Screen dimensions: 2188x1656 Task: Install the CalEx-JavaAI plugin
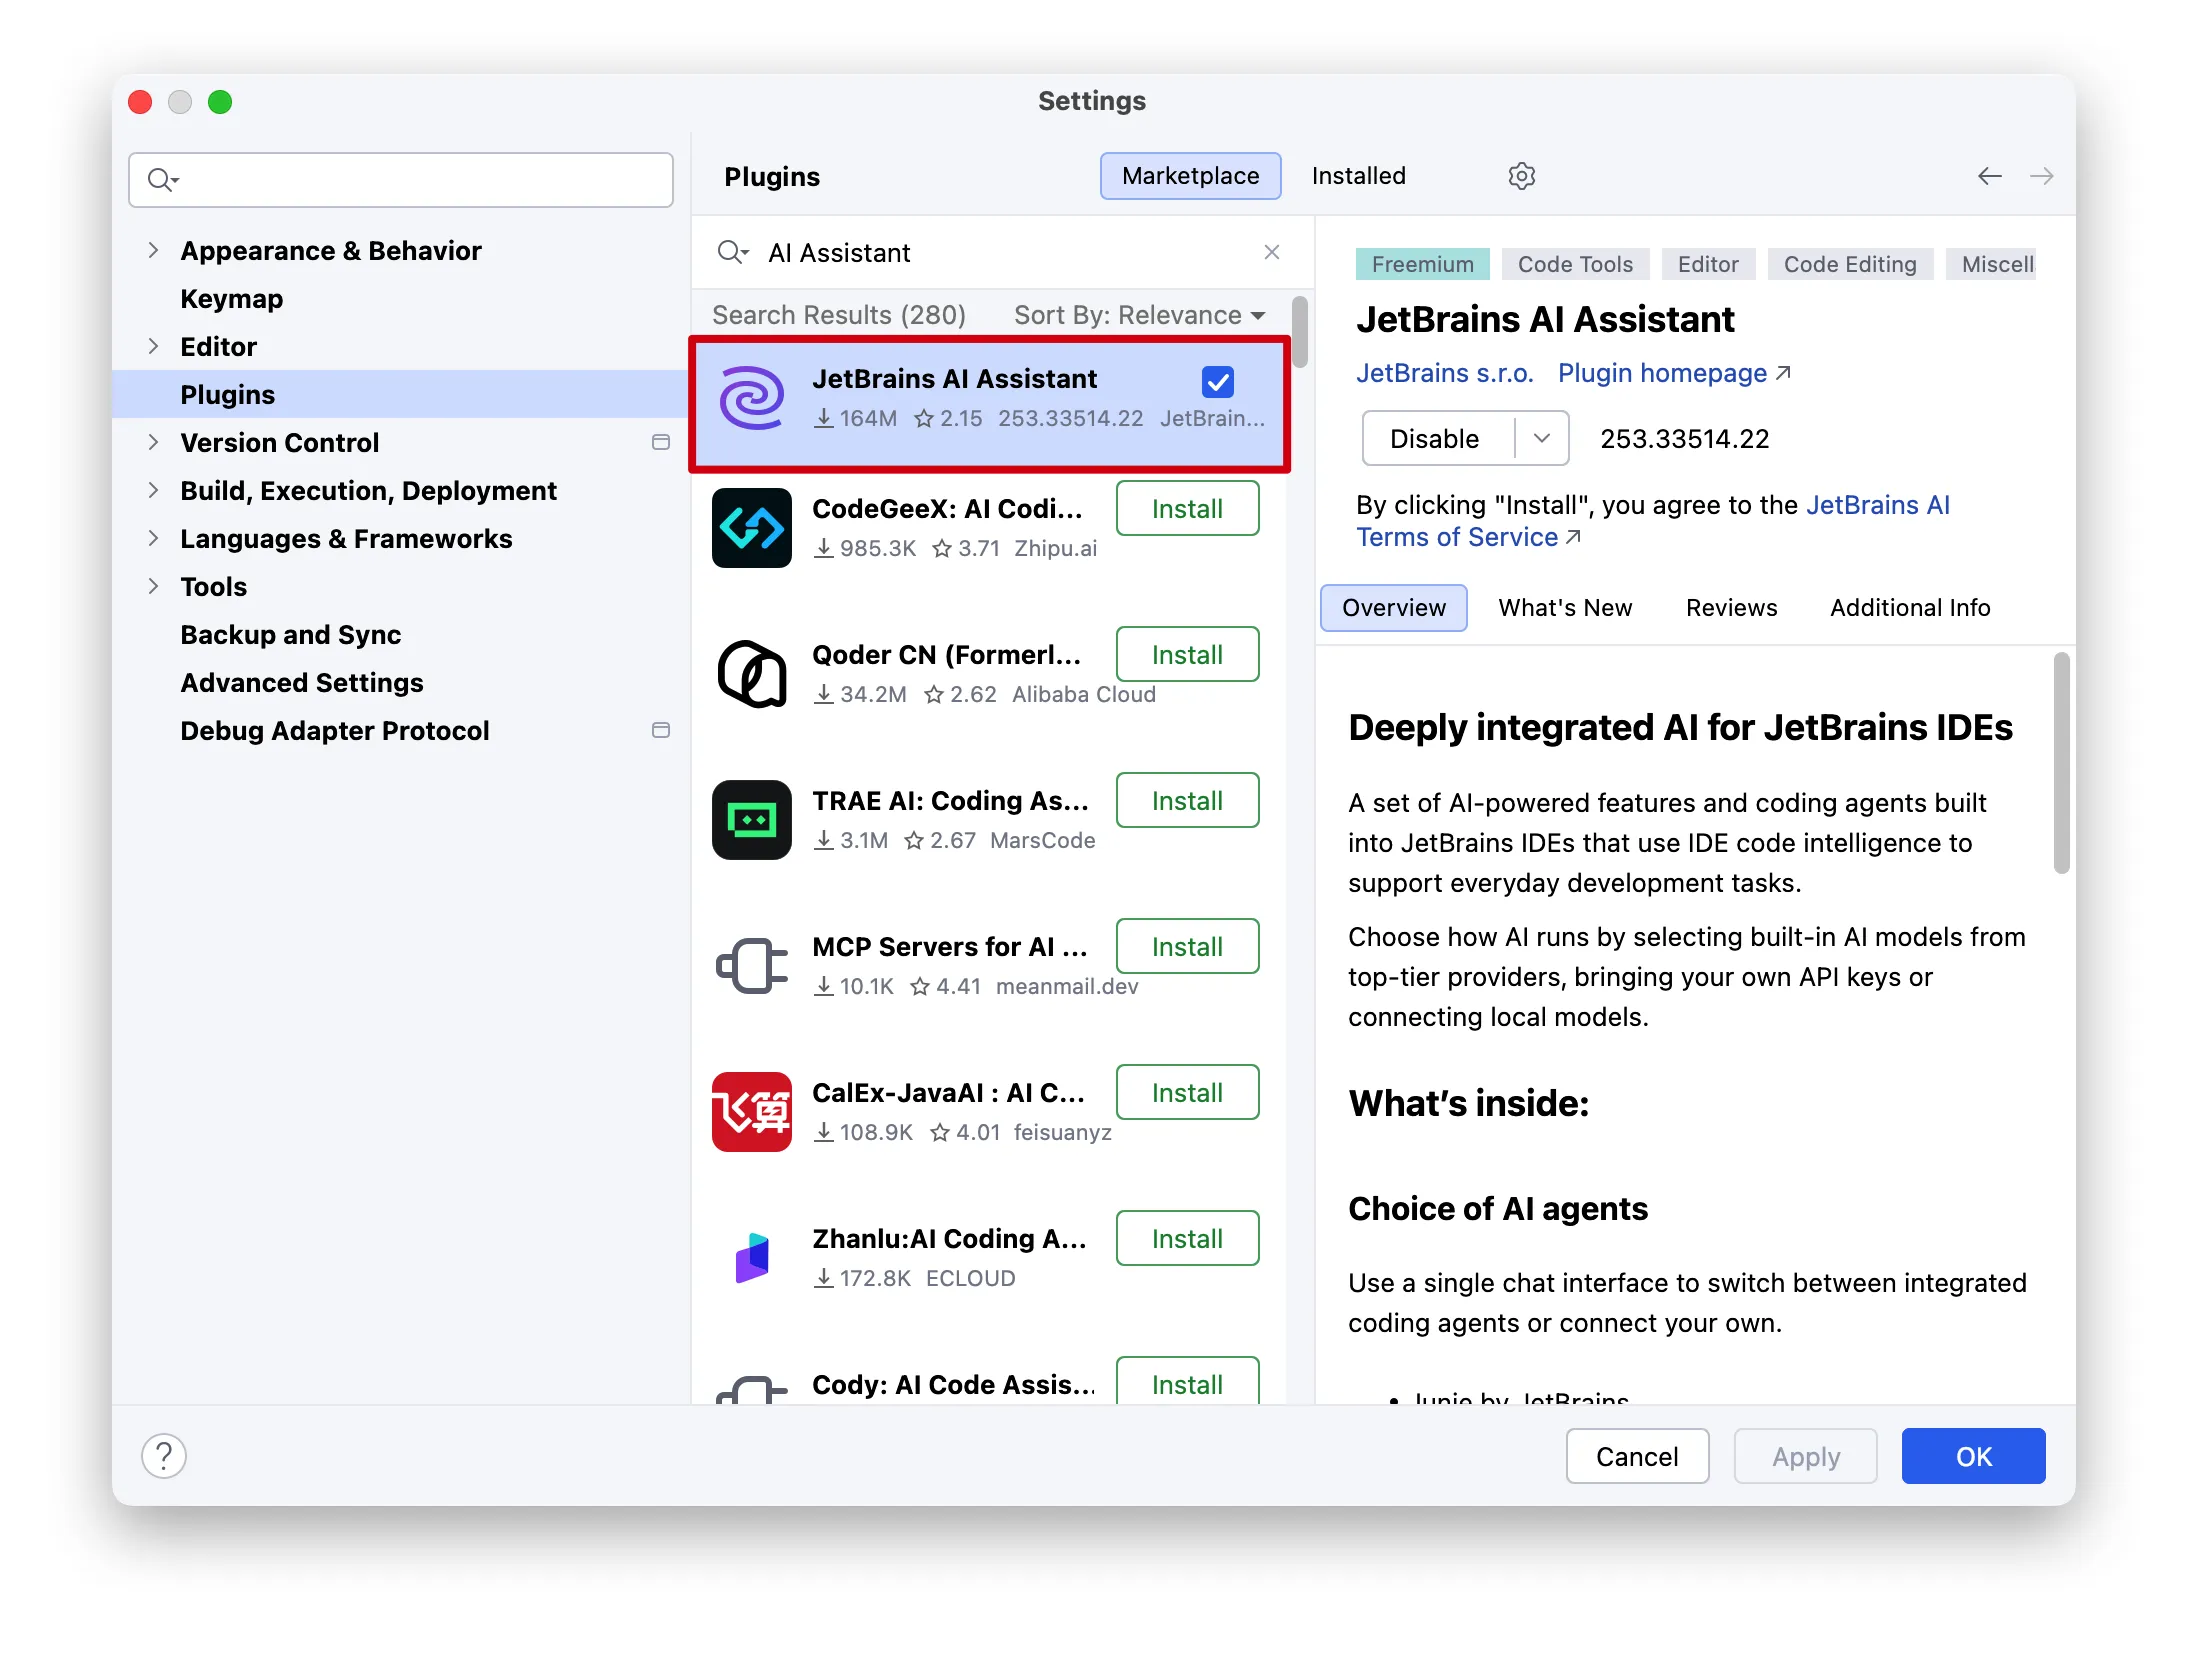pos(1187,1092)
